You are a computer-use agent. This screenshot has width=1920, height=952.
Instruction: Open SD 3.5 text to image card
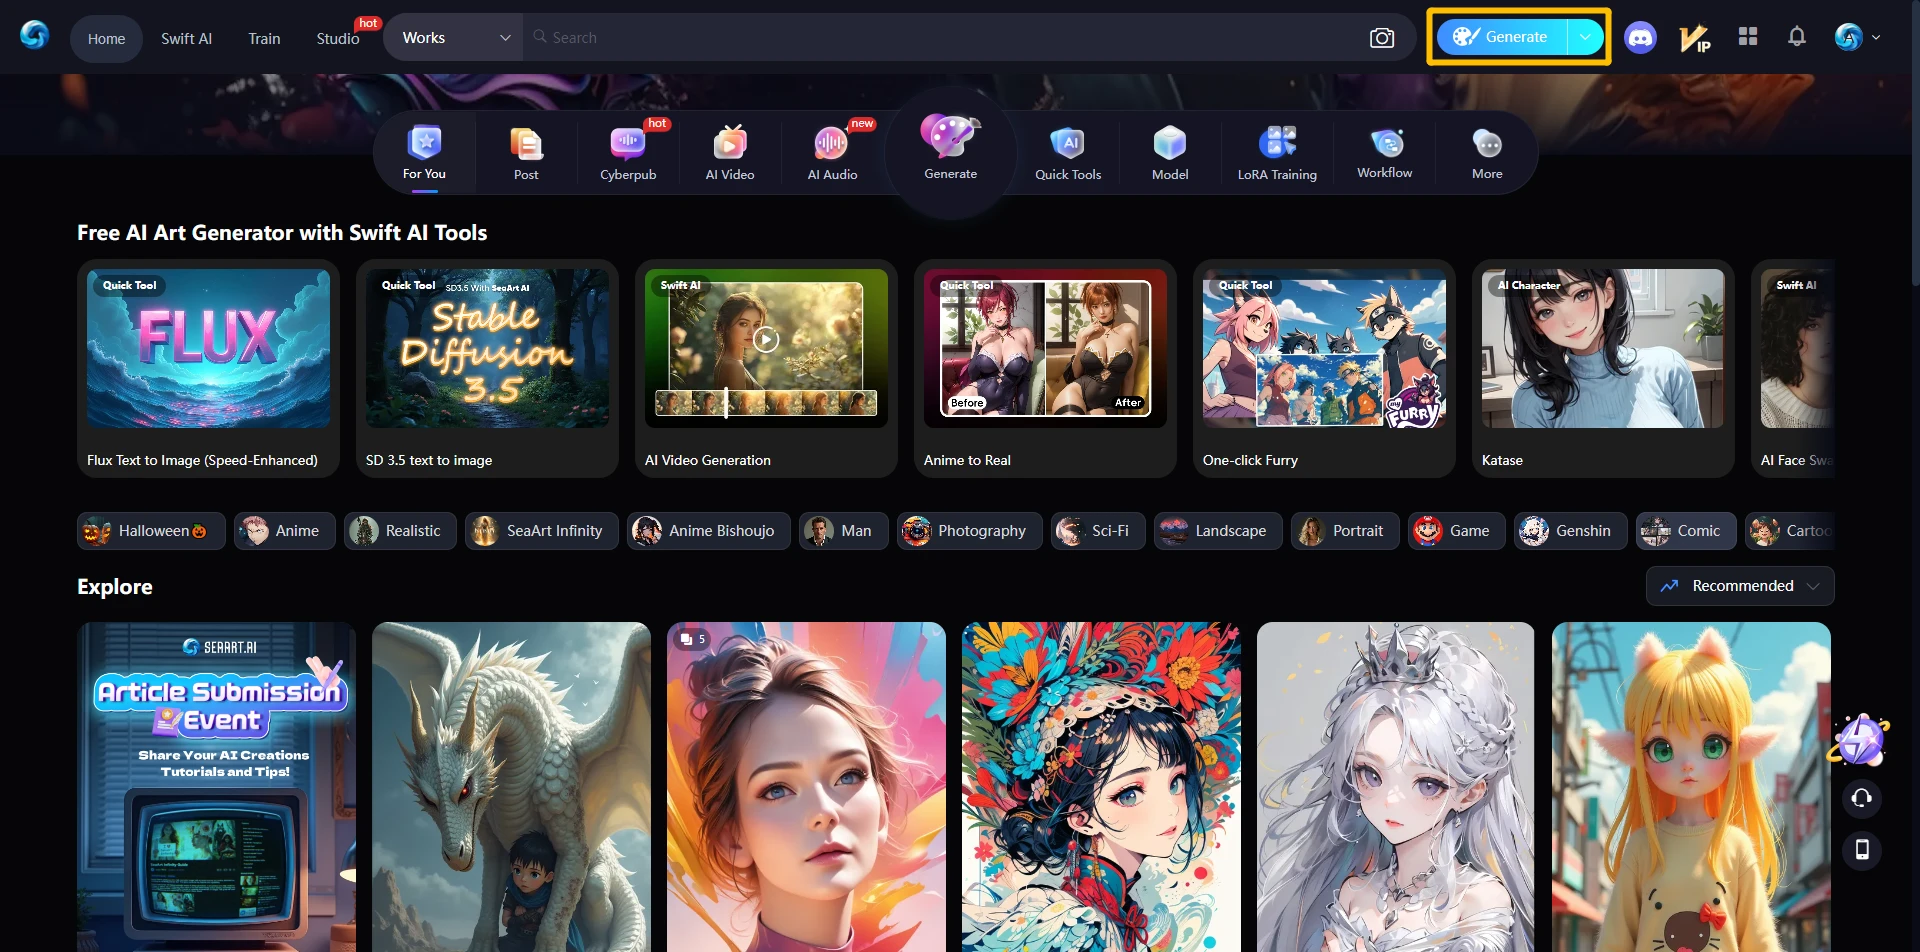pyautogui.click(x=487, y=369)
